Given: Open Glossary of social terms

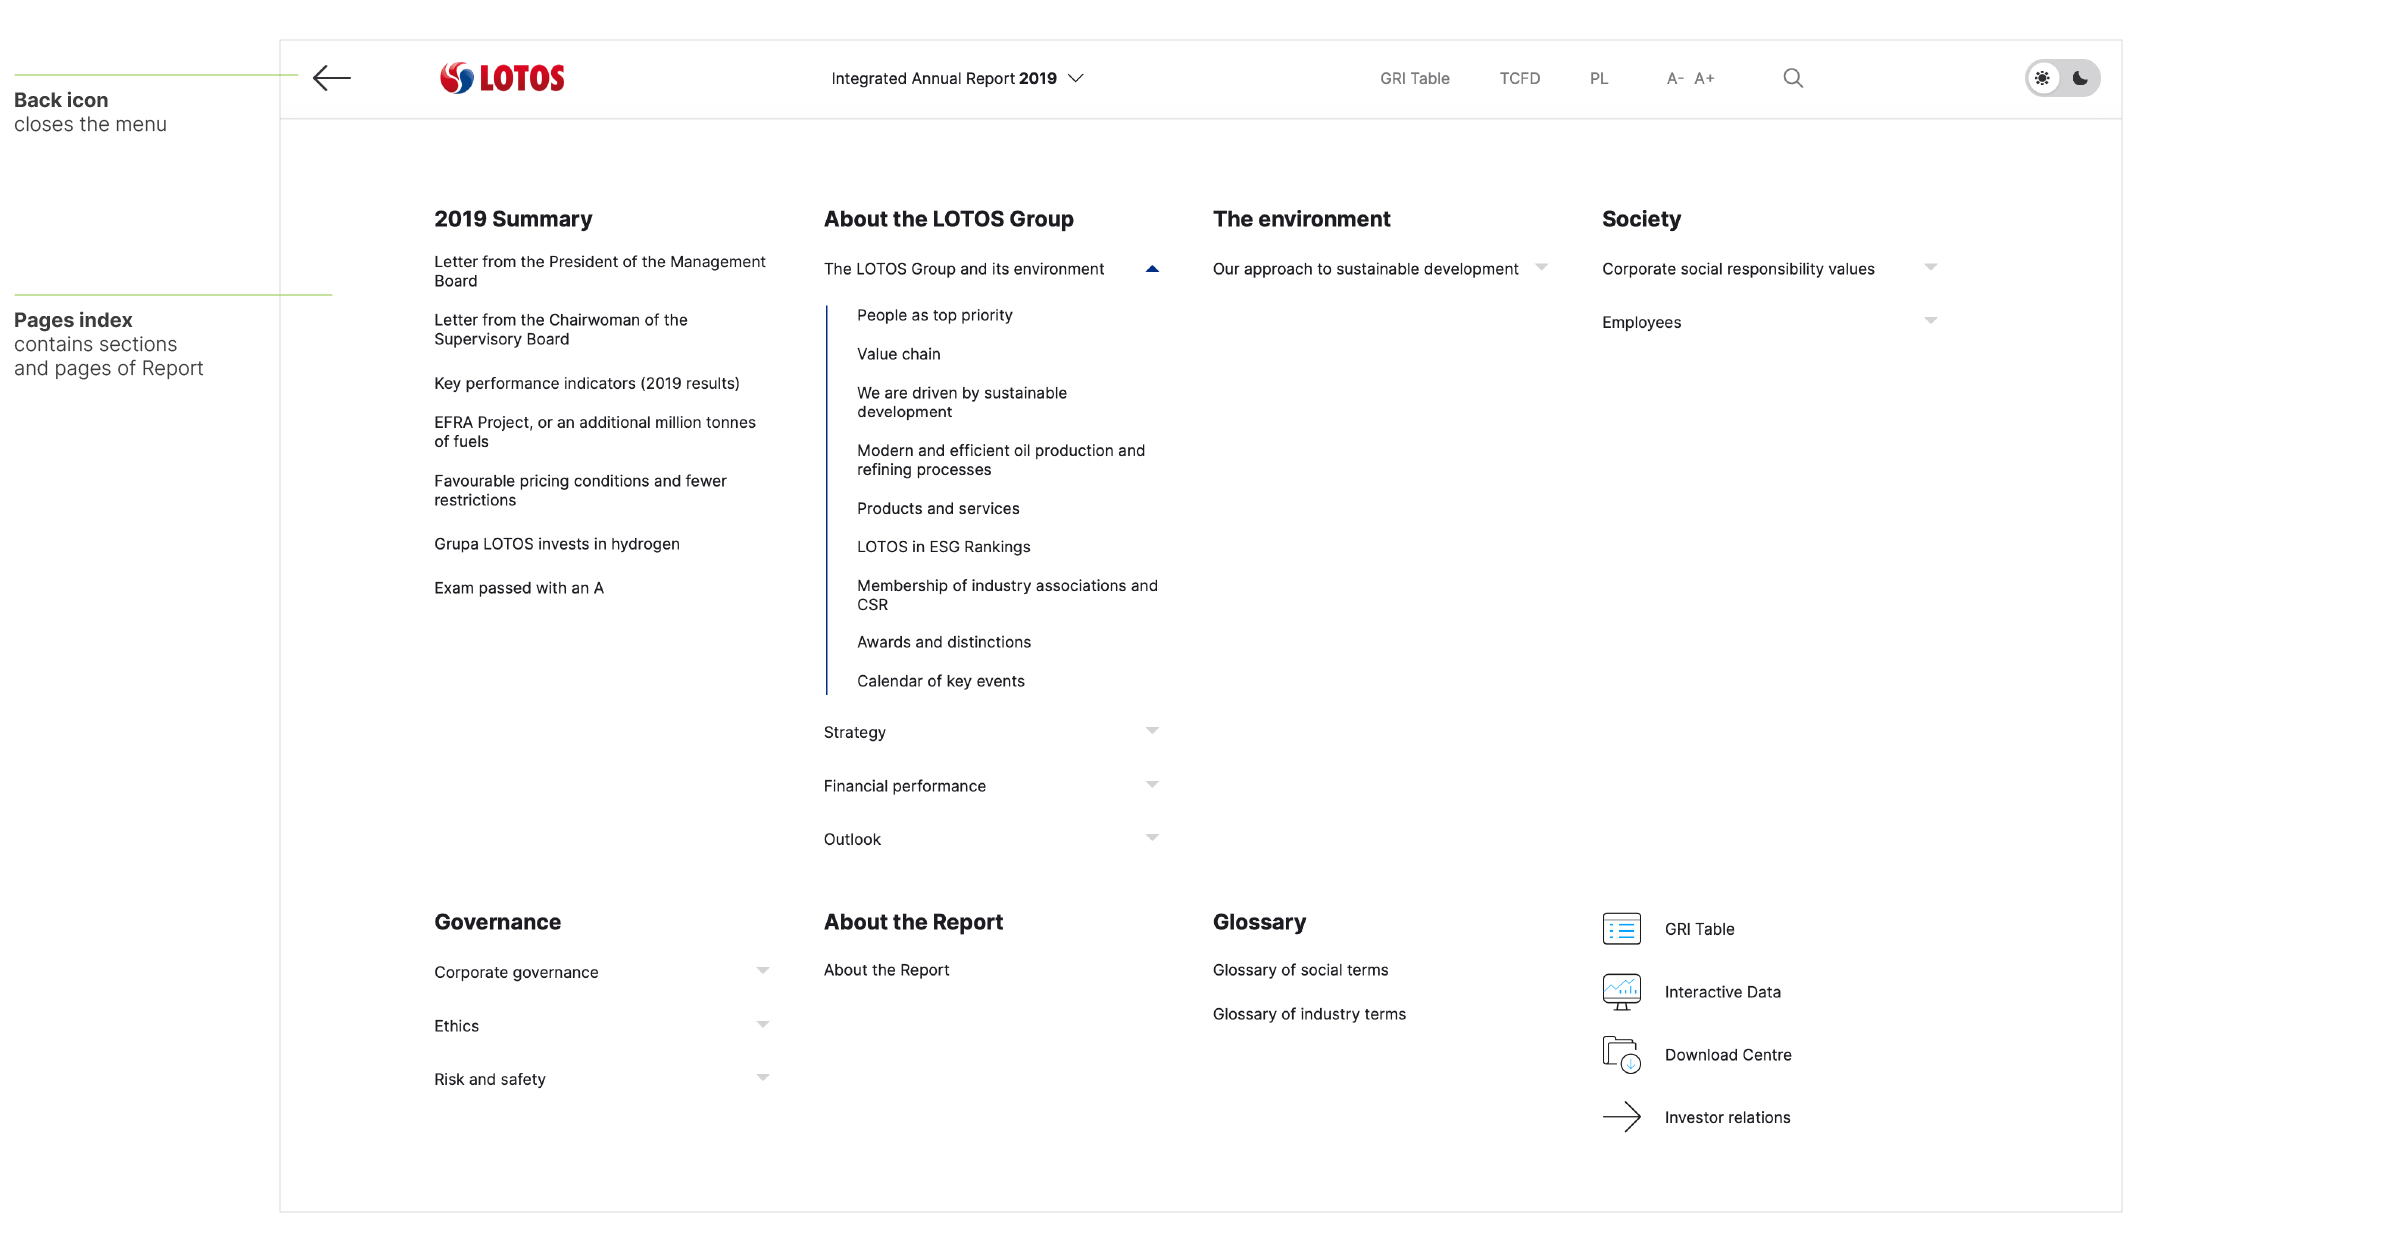Looking at the screenshot, I should click(1300, 970).
